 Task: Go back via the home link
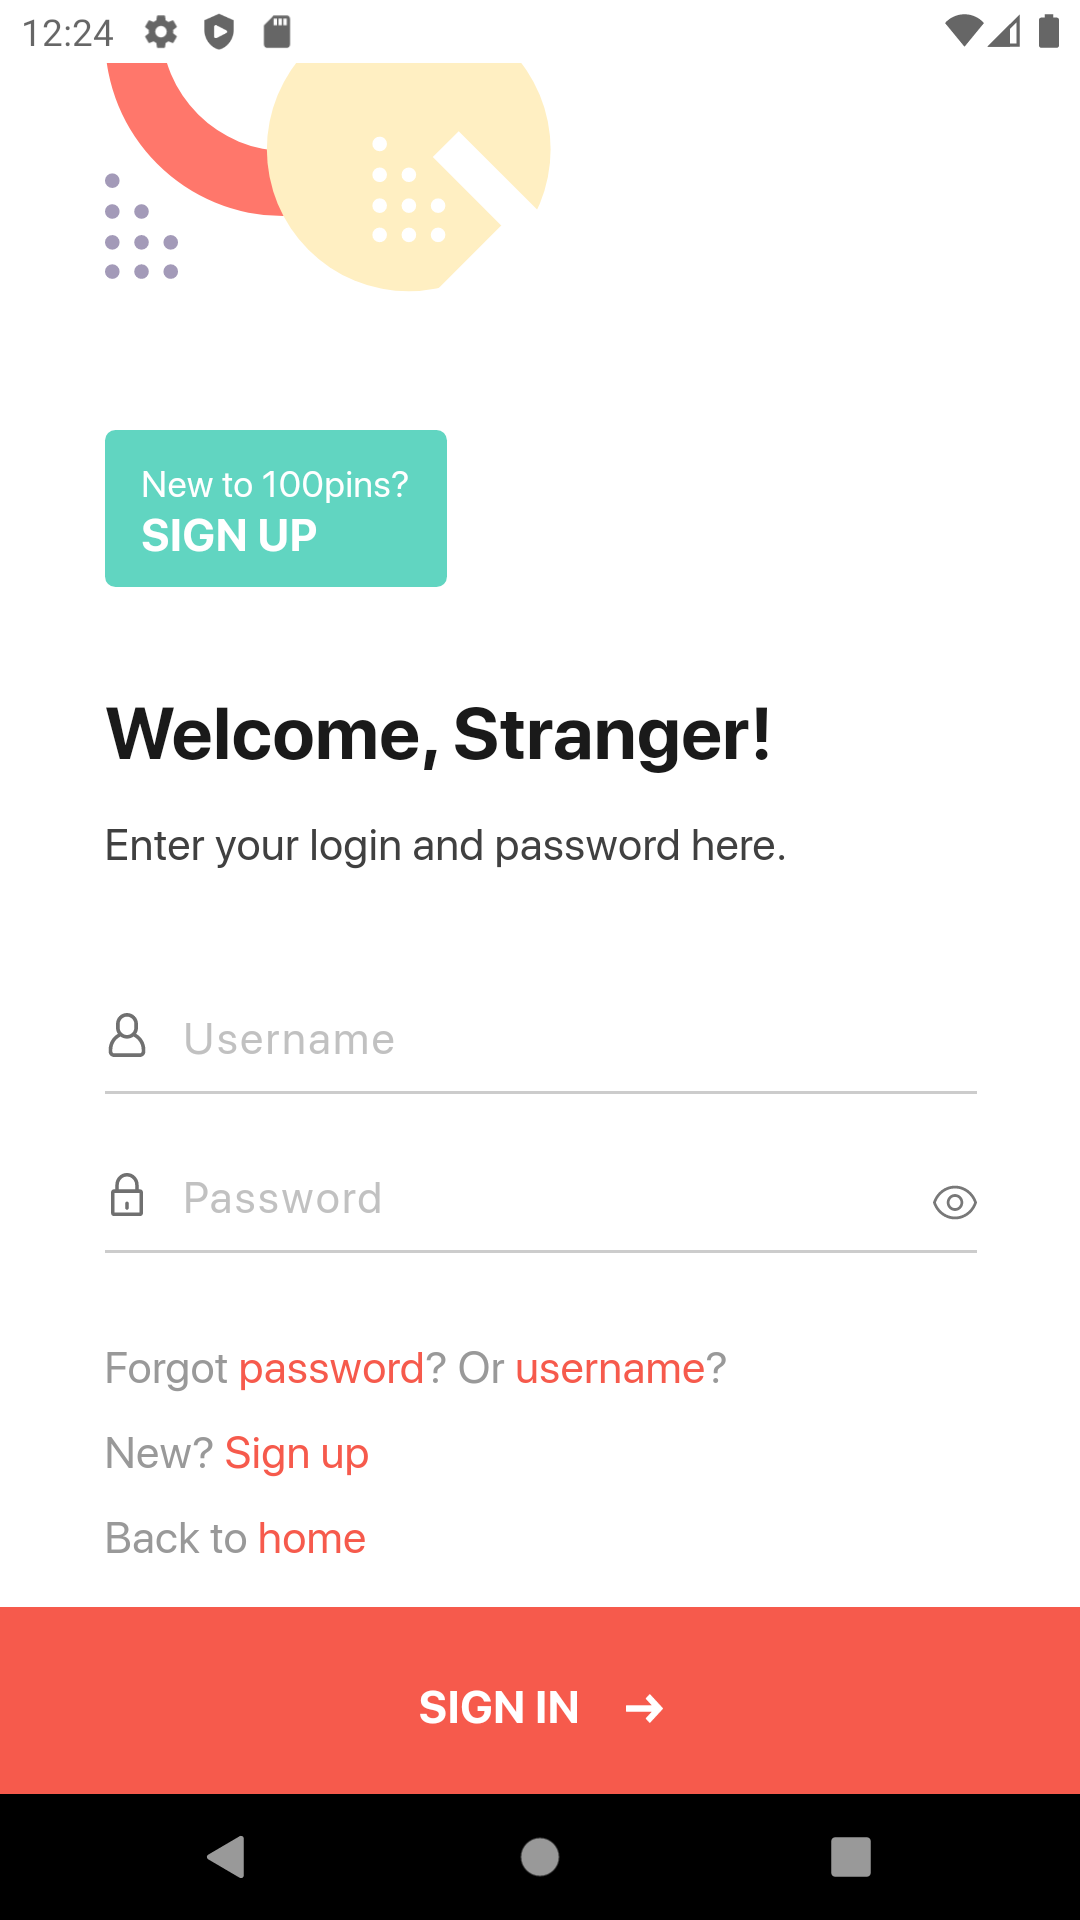pos(312,1538)
